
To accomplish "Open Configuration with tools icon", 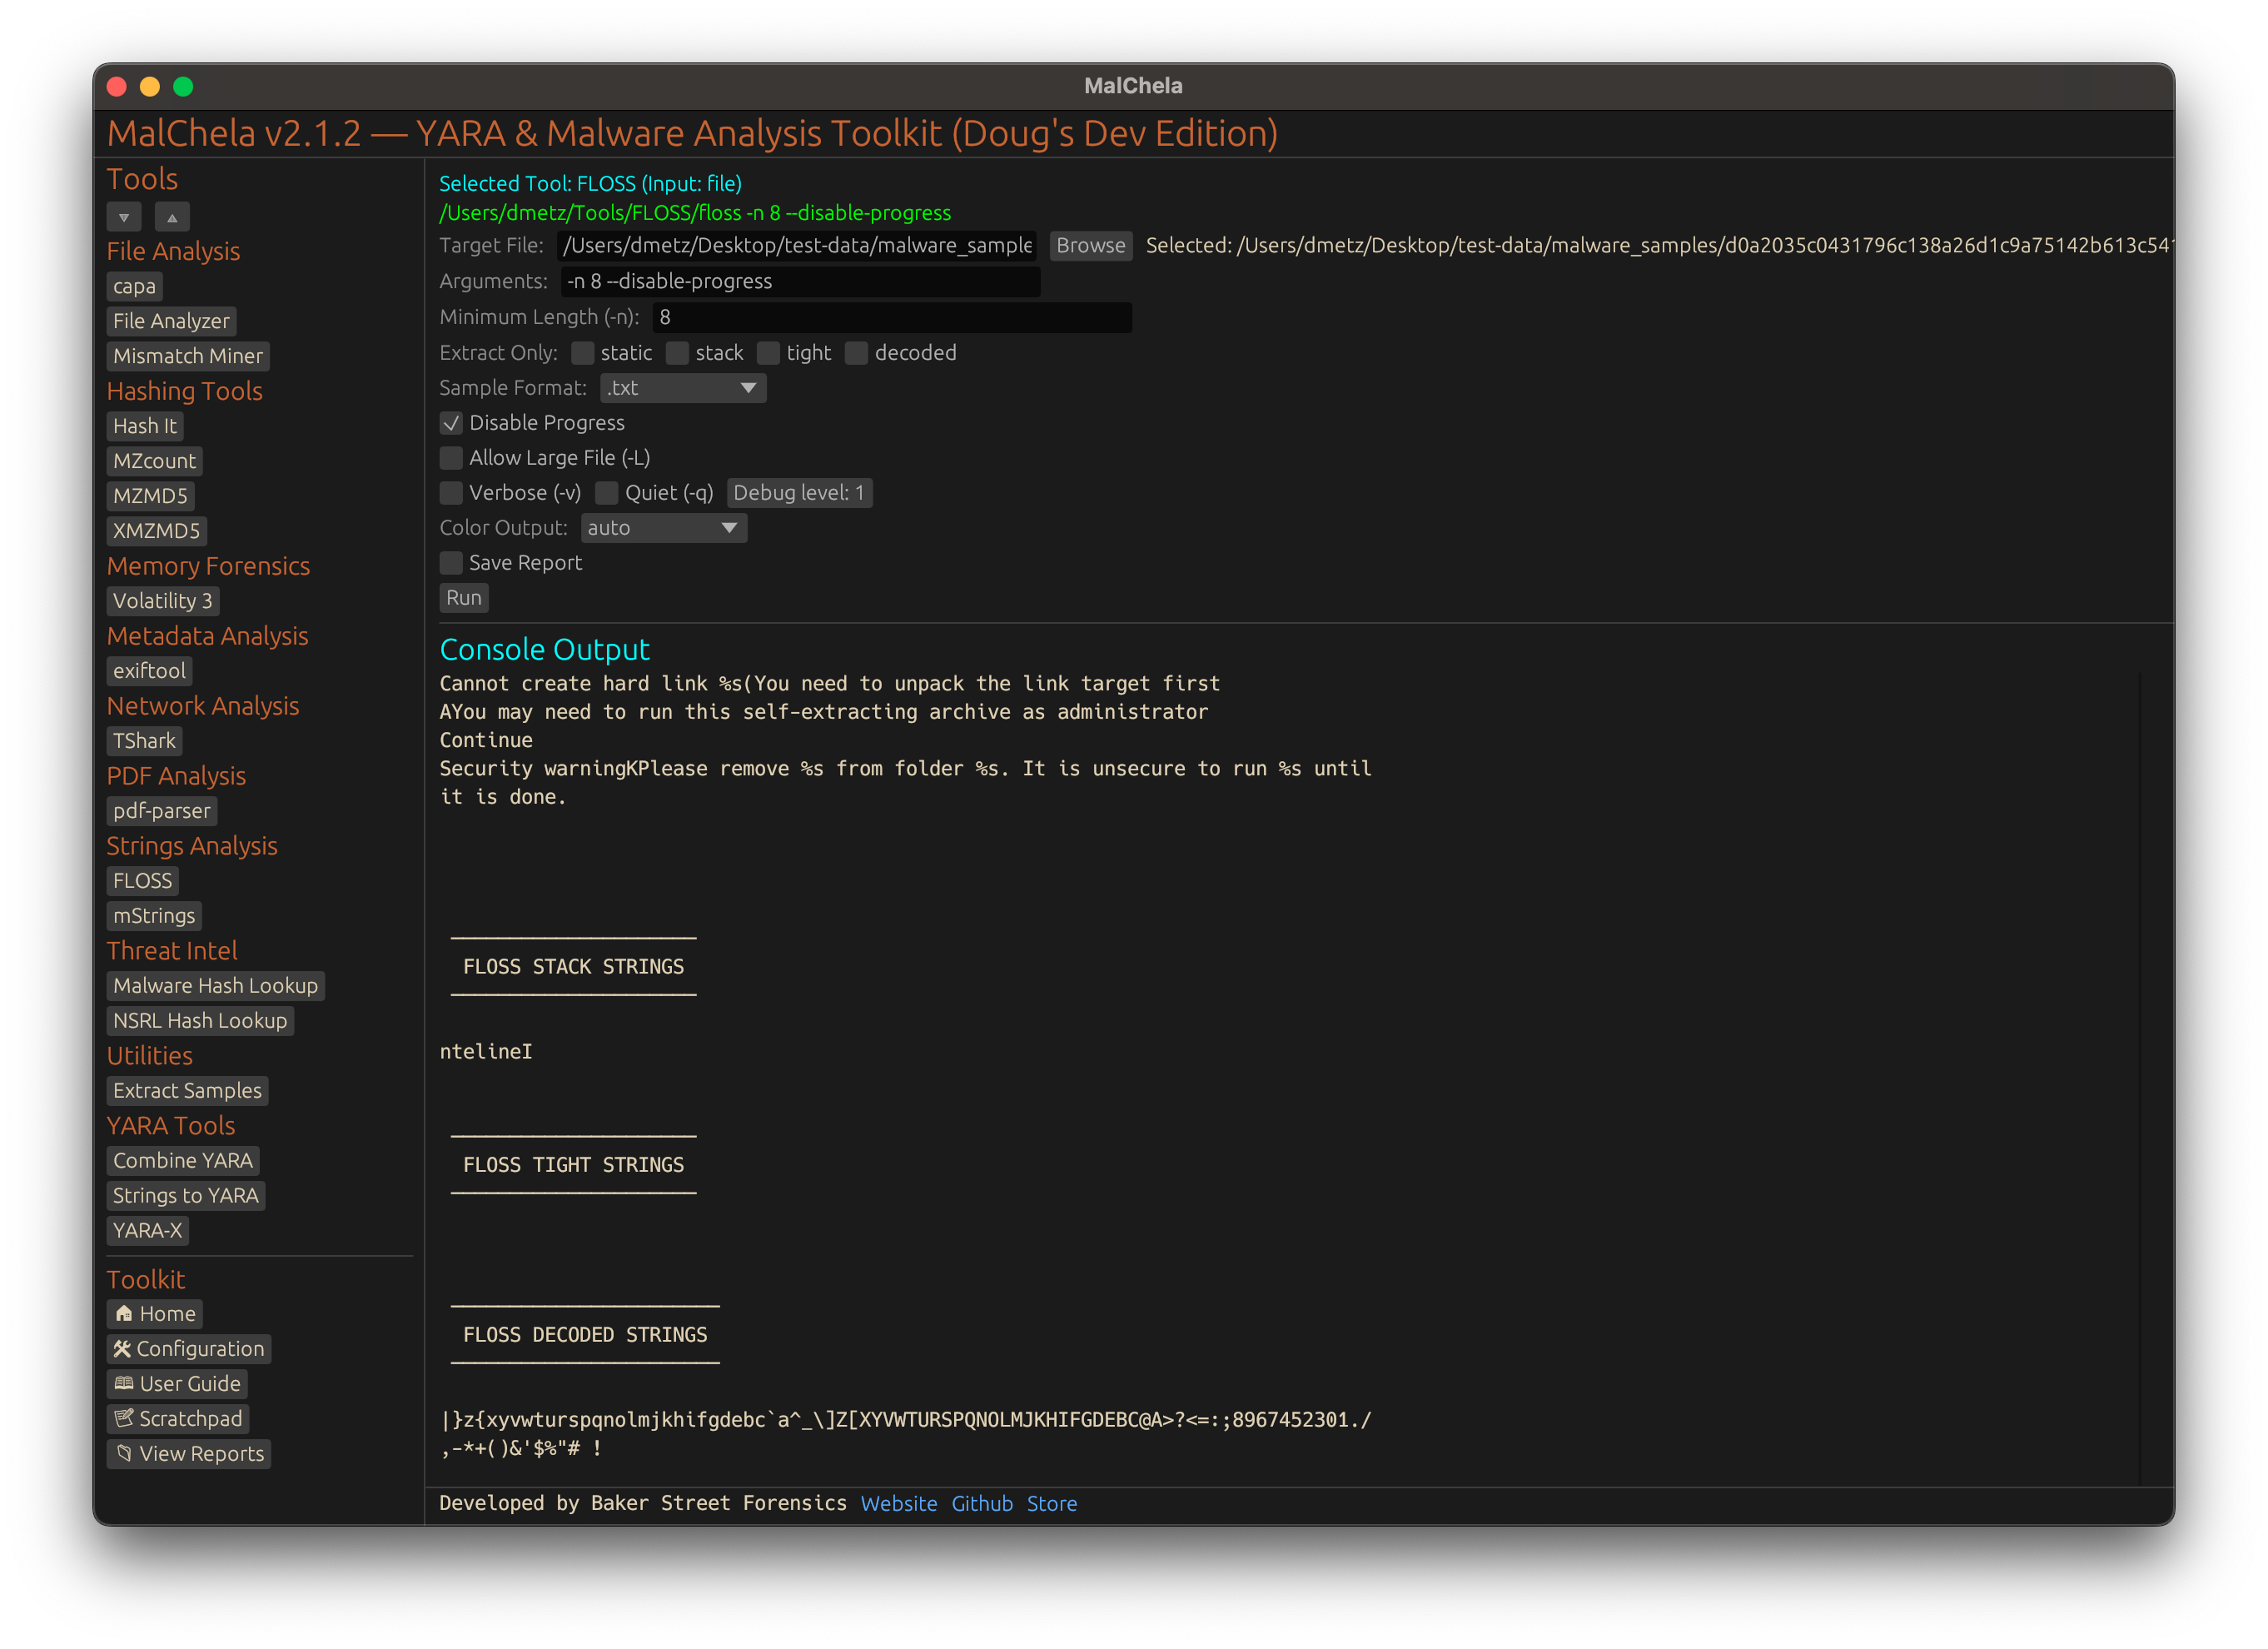I will tap(189, 1349).
